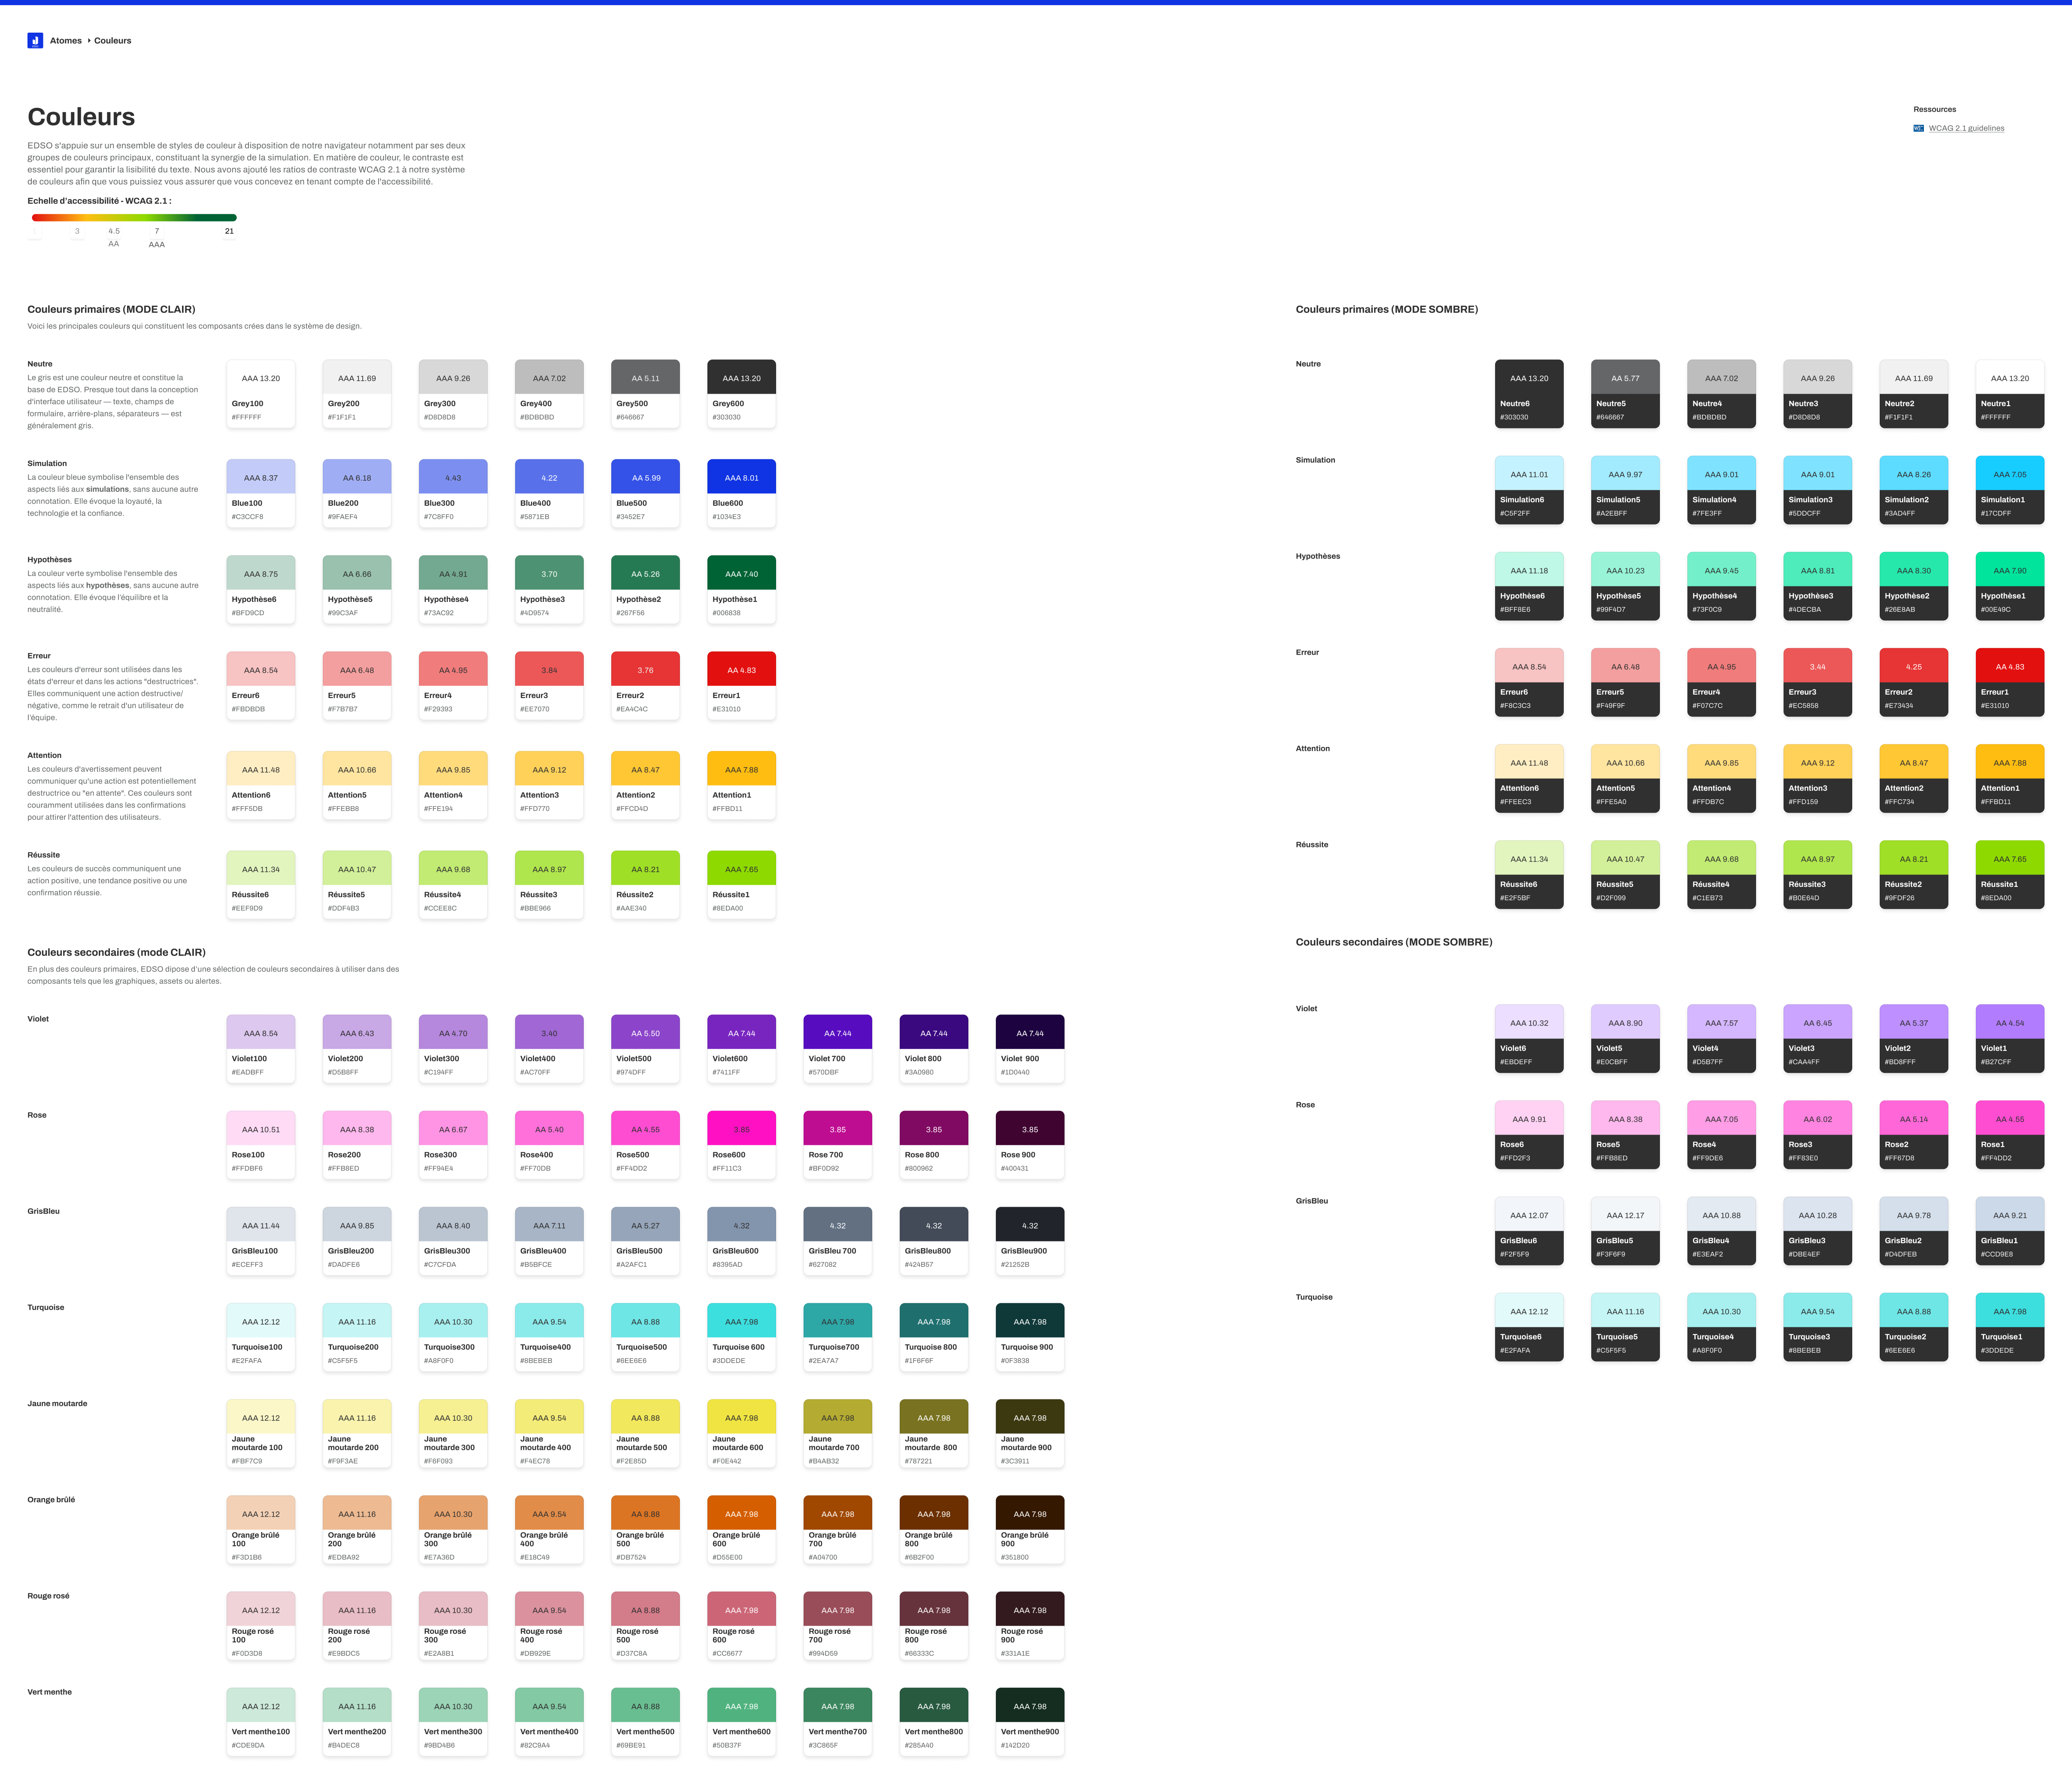Image resolution: width=2072 pixels, height=1784 pixels.
Task: Click the 7 AAA marker on scale
Action: point(157,237)
